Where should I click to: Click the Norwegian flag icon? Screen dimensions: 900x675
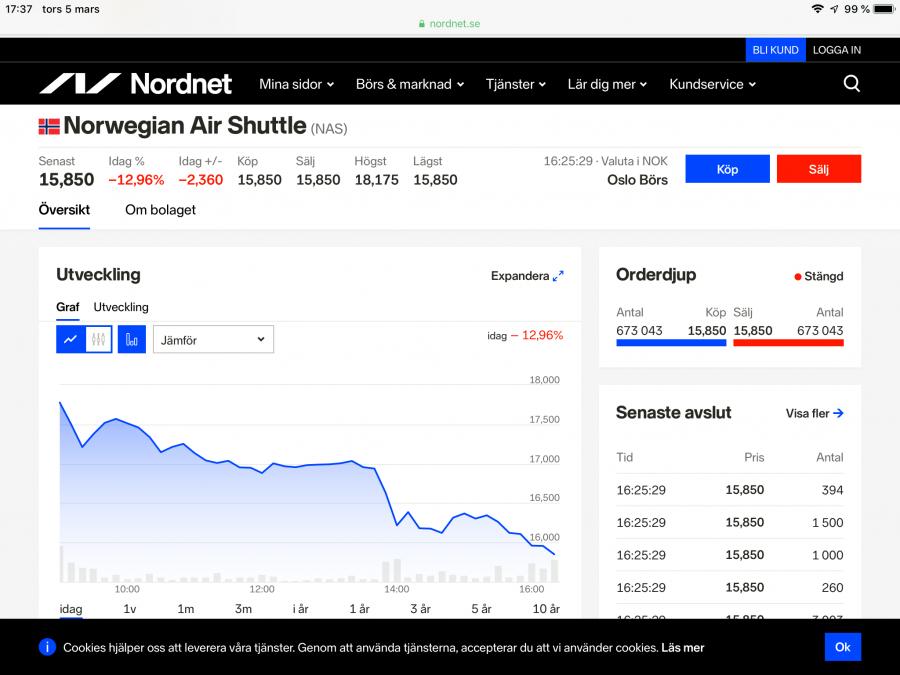[x=49, y=126]
